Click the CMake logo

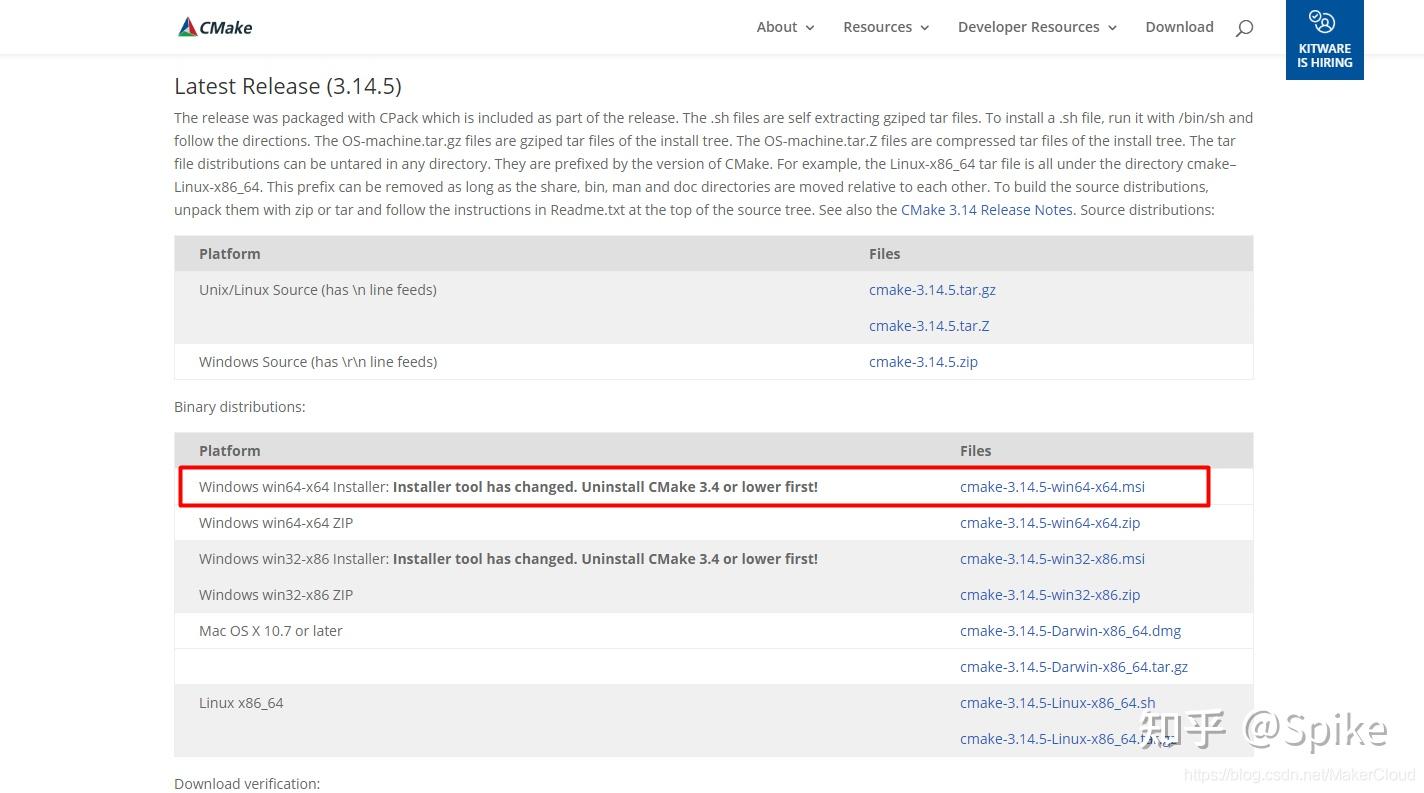215,27
